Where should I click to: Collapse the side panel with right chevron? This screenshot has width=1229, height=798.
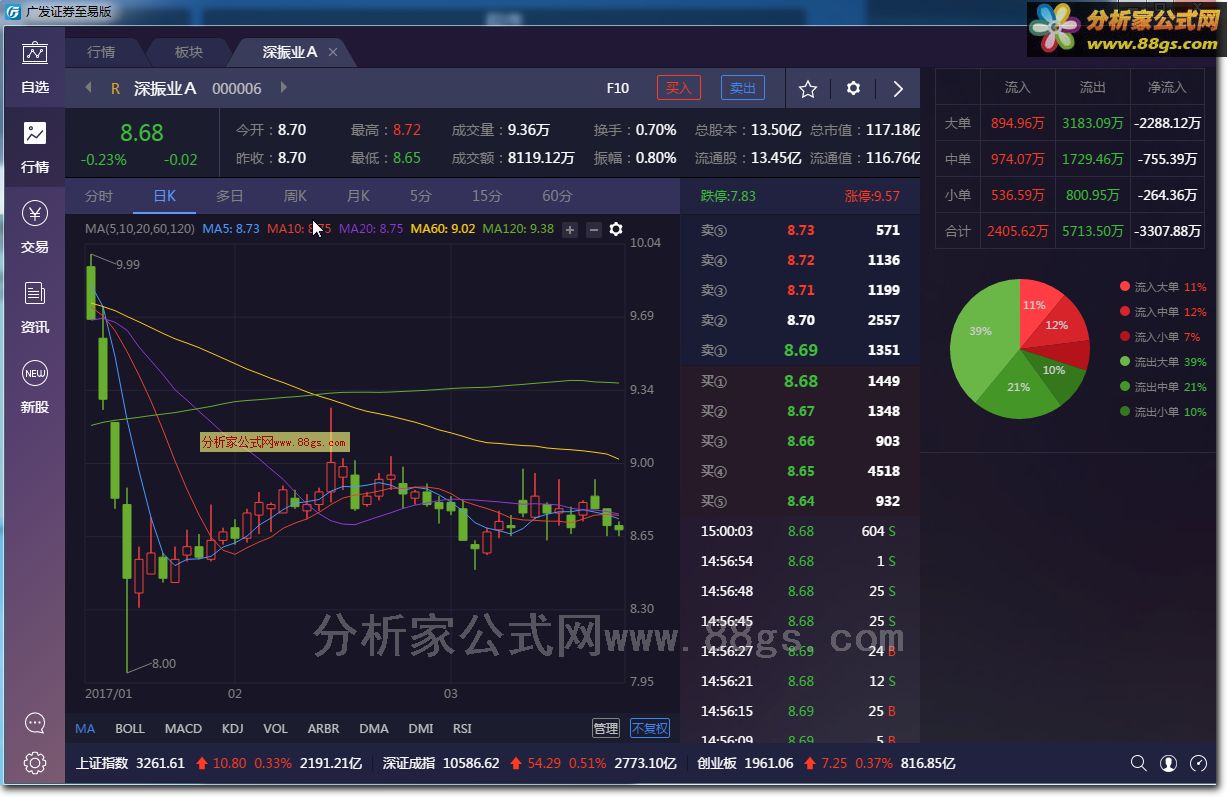click(x=898, y=89)
